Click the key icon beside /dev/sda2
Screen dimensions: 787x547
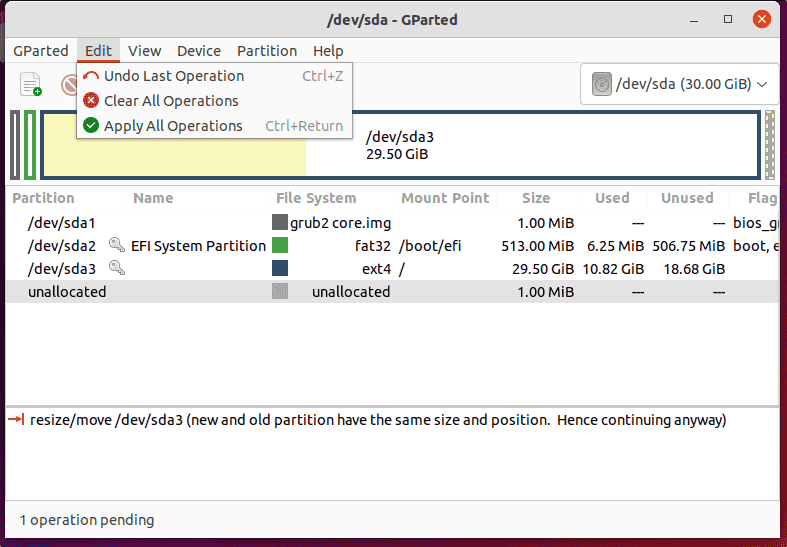coord(116,245)
